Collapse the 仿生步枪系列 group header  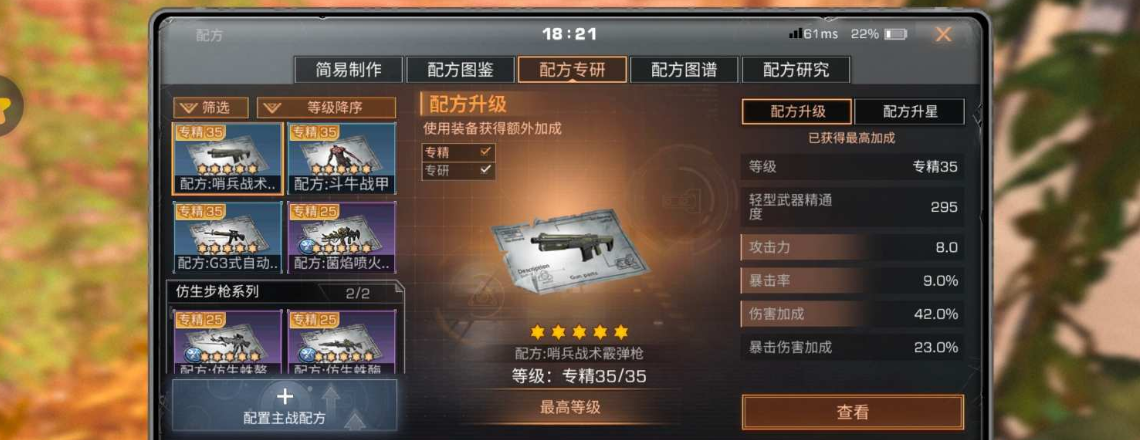coord(285,292)
